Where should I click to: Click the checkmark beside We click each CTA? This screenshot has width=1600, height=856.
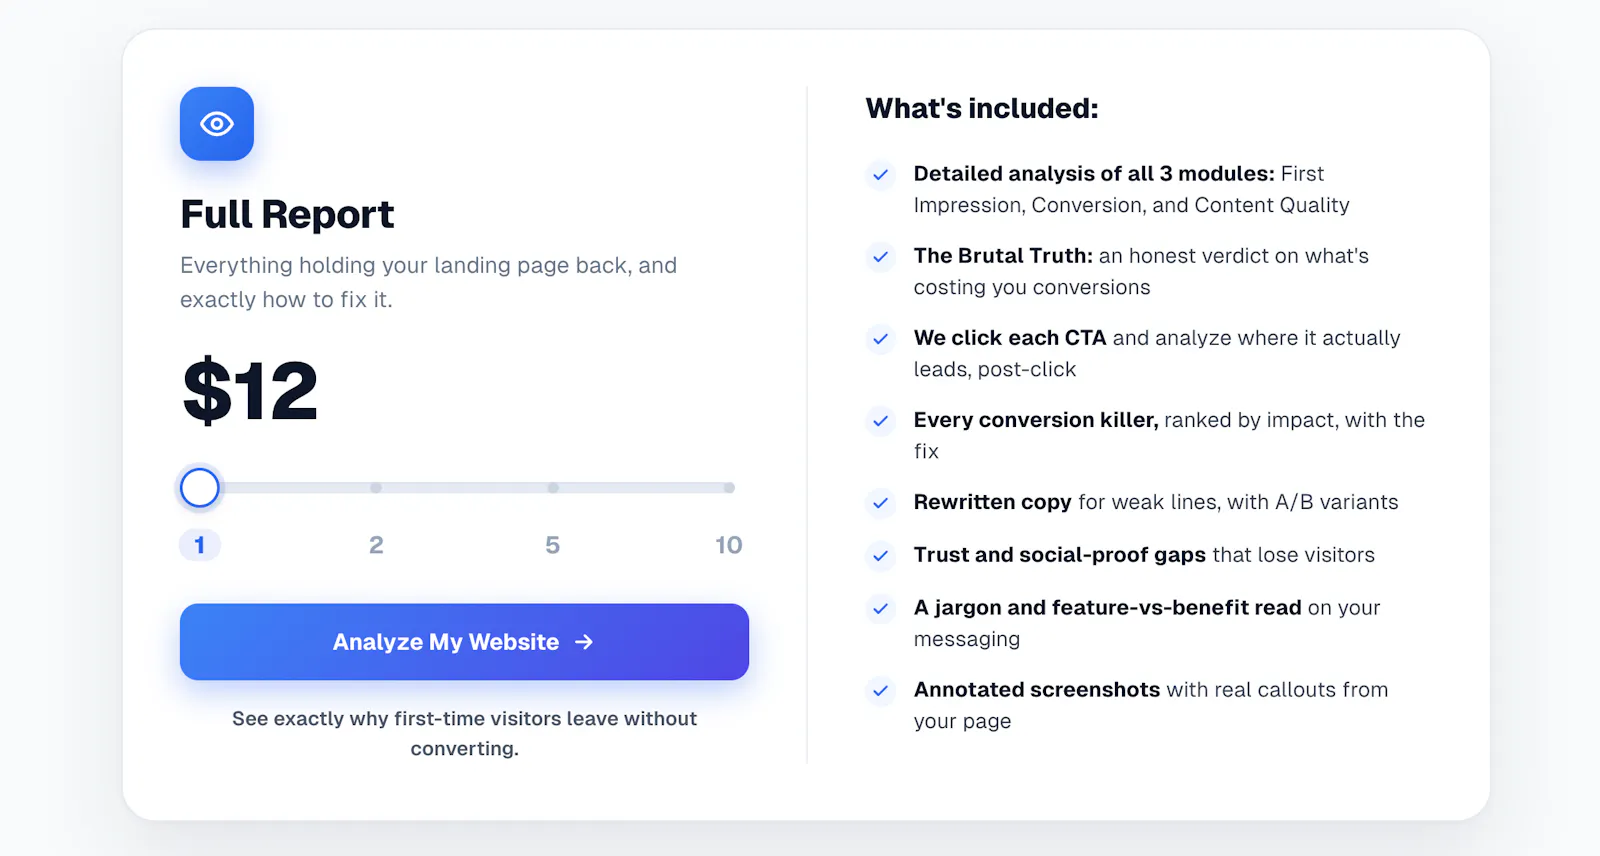coord(880,339)
